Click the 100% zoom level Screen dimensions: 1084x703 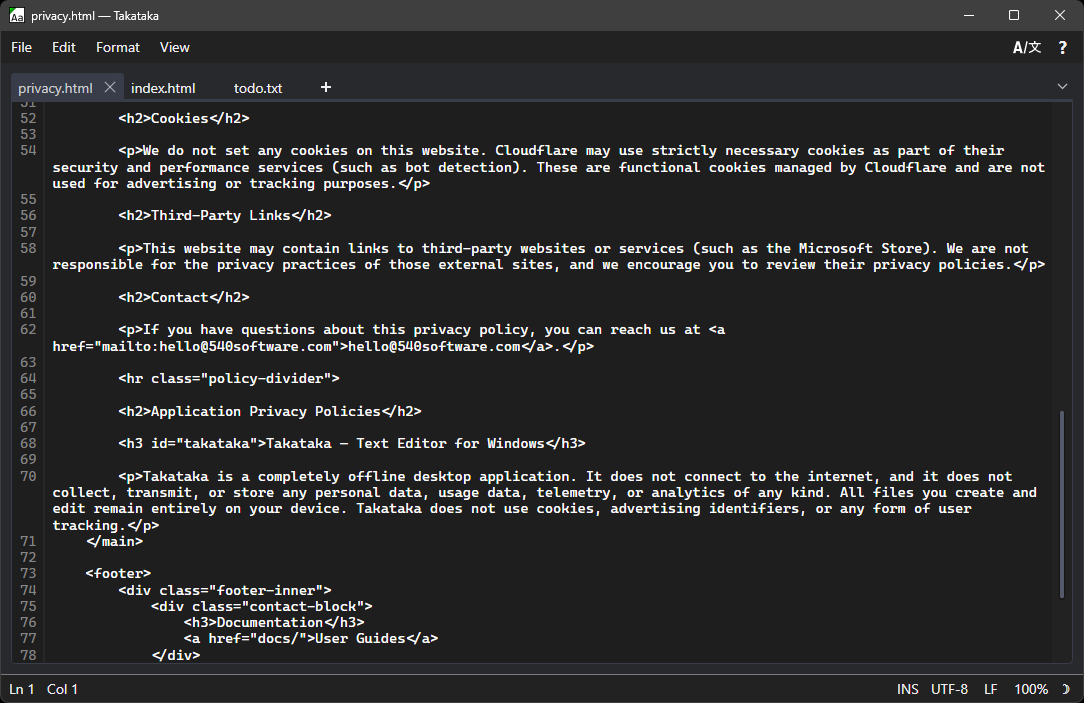(1031, 689)
